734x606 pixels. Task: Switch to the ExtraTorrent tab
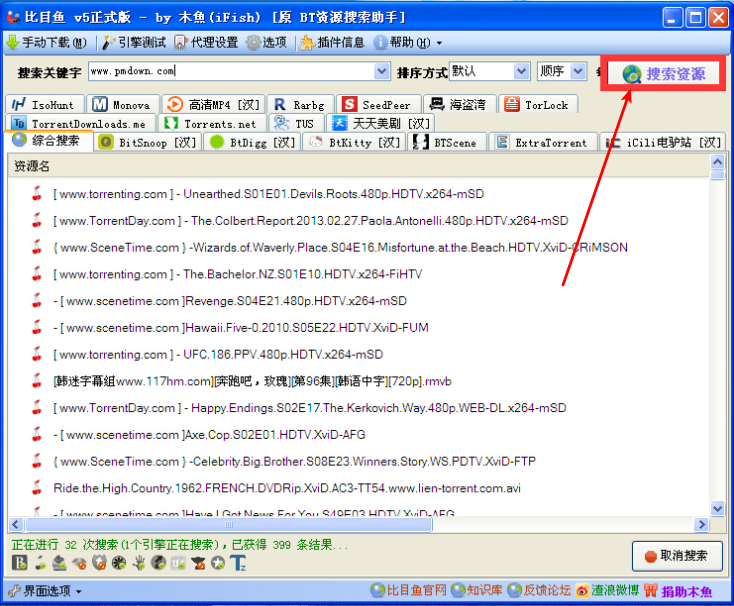pyautogui.click(x=543, y=142)
